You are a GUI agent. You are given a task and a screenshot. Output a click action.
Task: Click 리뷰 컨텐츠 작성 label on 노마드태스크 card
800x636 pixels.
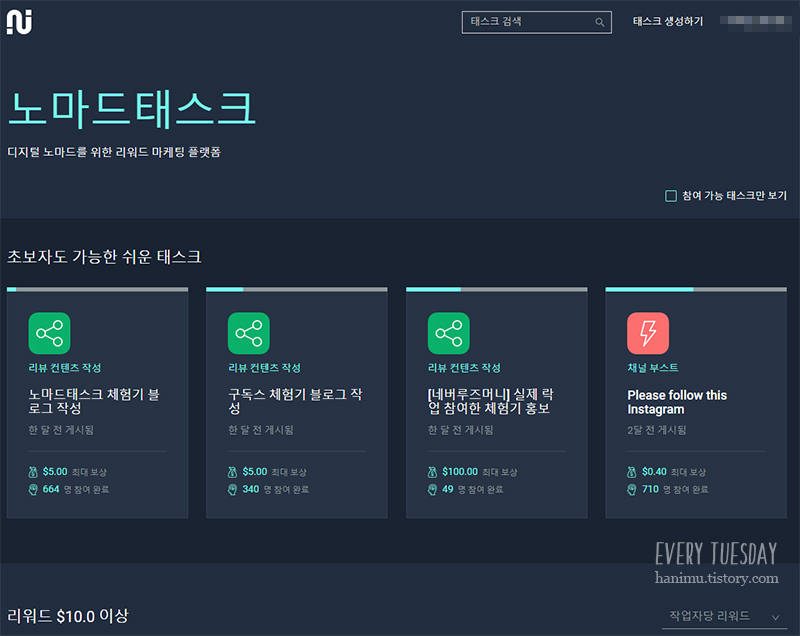tap(65, 368)
